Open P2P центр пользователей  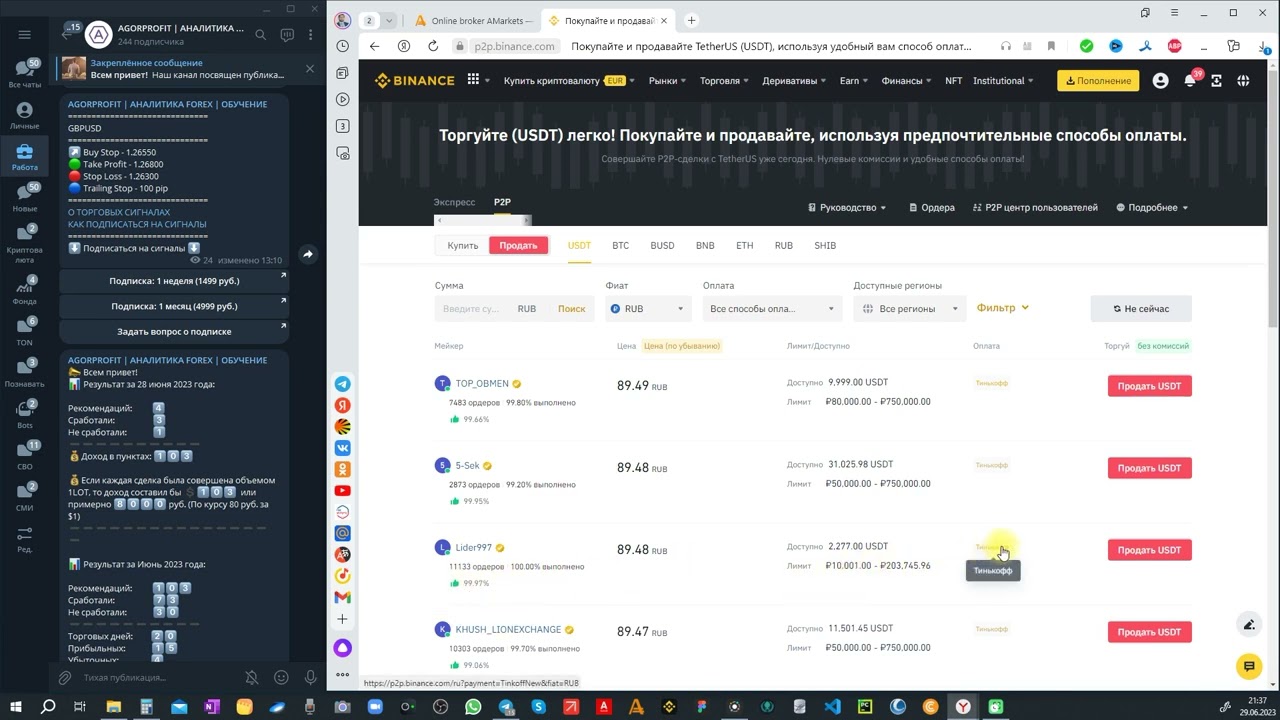click(1035, 208)
